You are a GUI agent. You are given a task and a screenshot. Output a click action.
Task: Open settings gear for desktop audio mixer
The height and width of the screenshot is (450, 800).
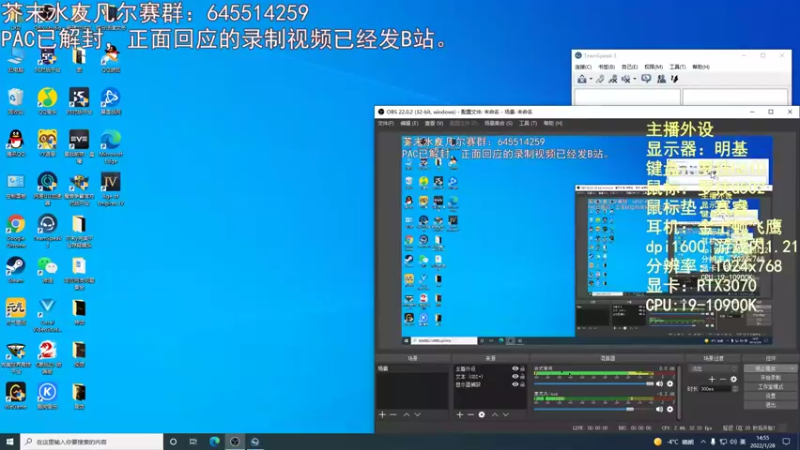pos(670,384)
